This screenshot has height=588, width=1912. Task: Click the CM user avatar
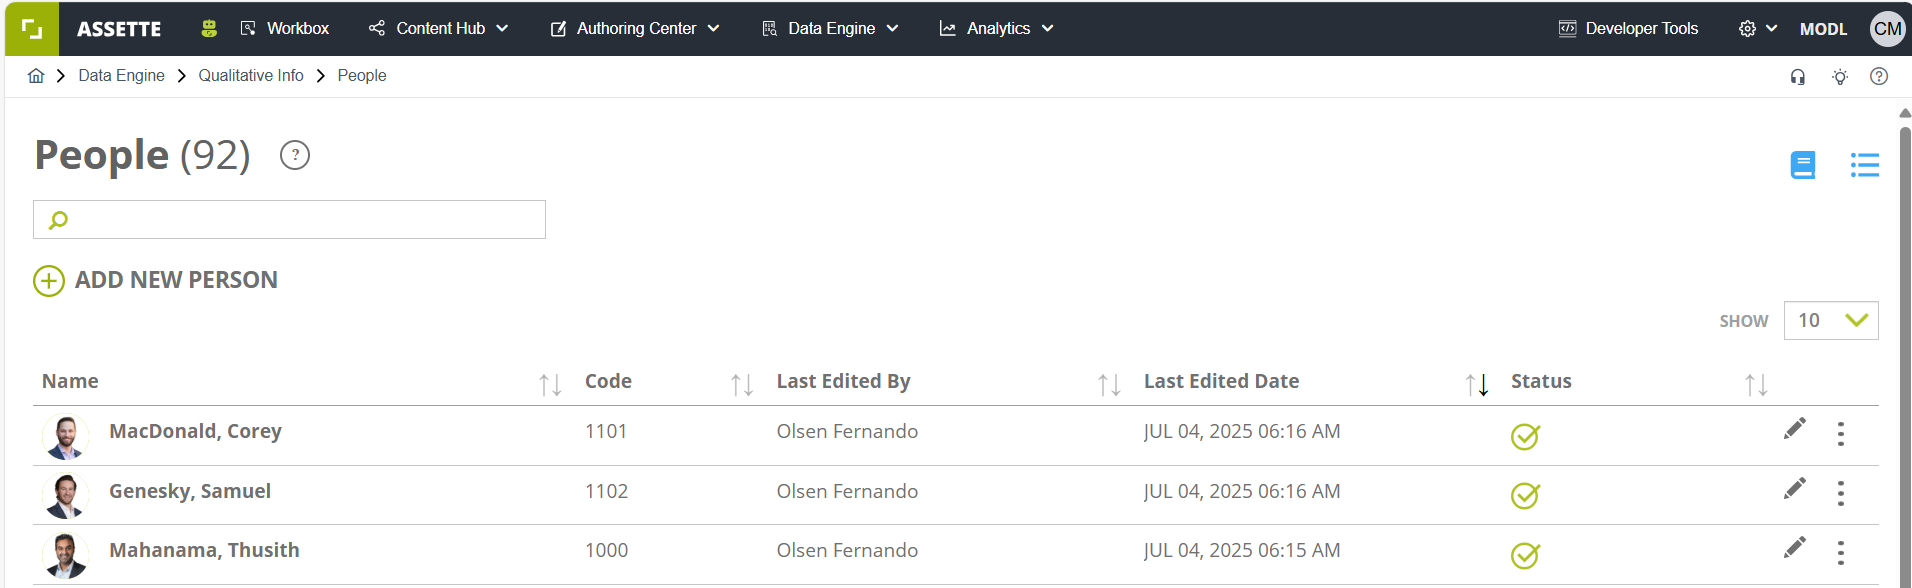click(x=1888, y=29)
